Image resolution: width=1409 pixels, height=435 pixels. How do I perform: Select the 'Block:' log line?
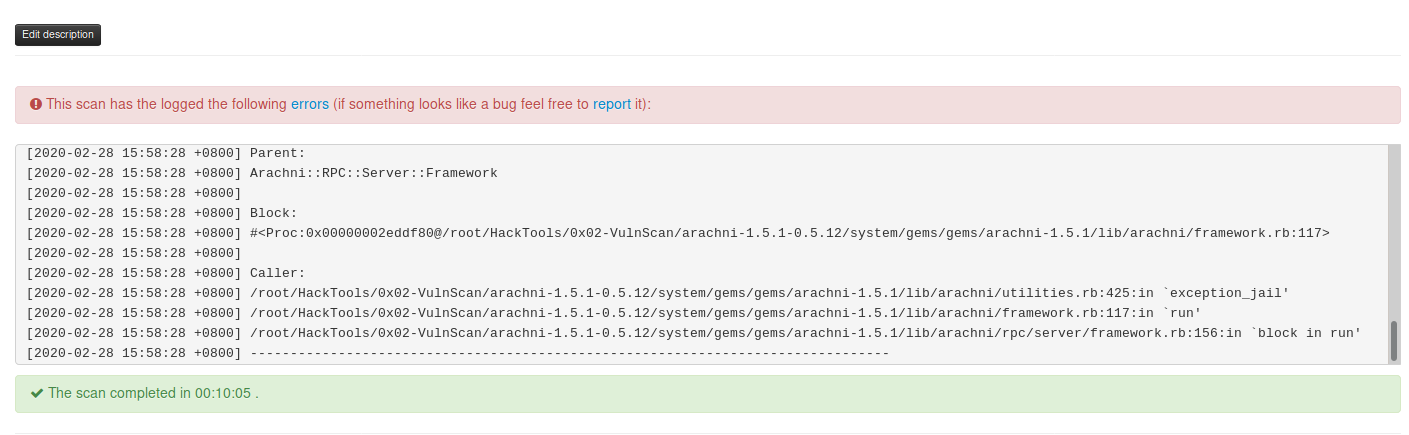tap(273, 213)
